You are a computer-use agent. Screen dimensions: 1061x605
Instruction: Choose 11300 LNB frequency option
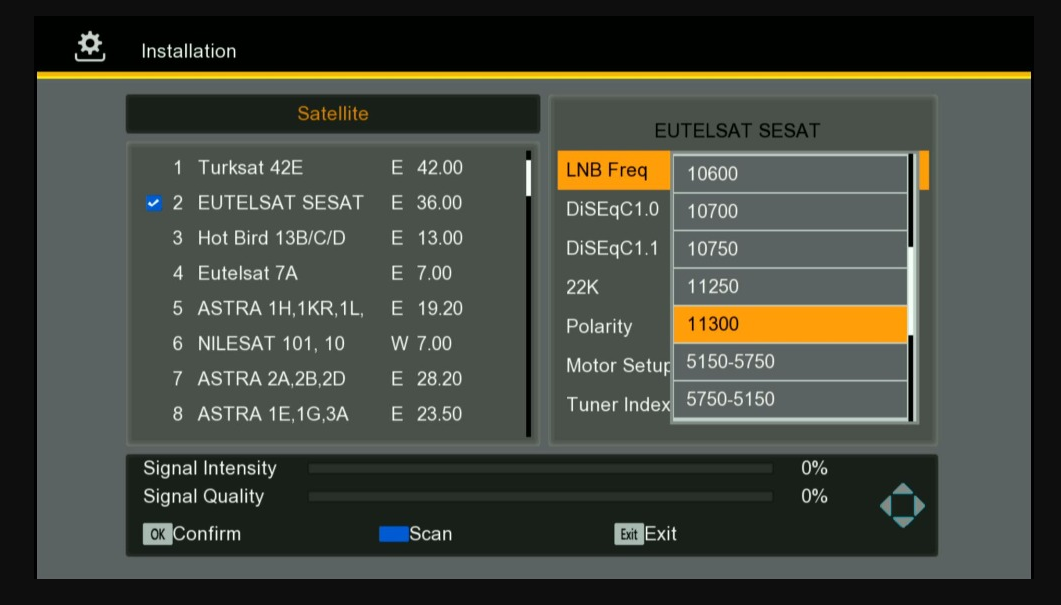point(790,324)
